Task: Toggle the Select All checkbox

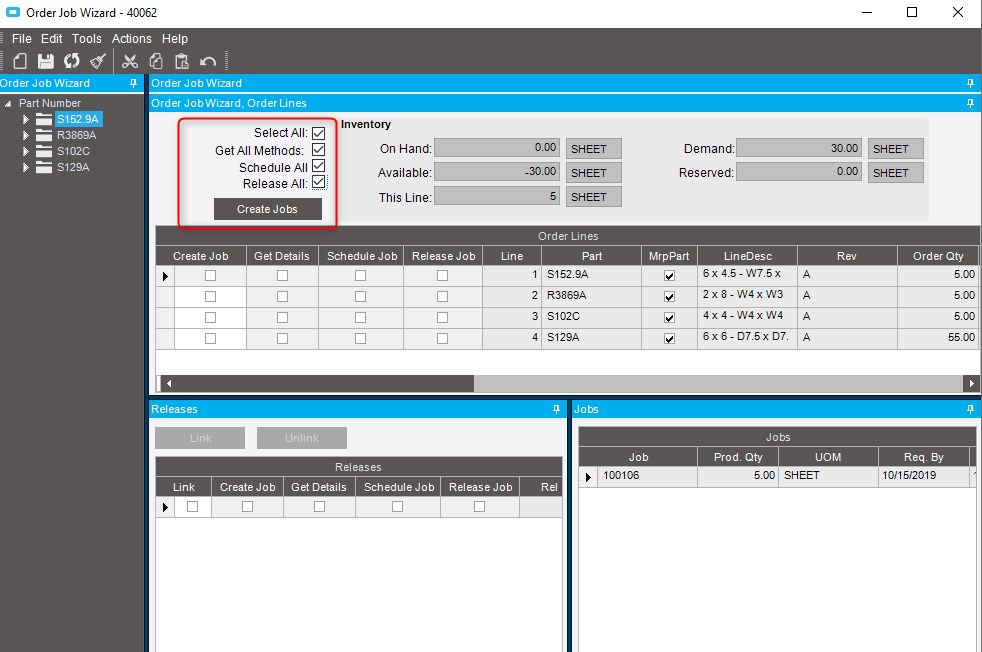Action: 319,133
